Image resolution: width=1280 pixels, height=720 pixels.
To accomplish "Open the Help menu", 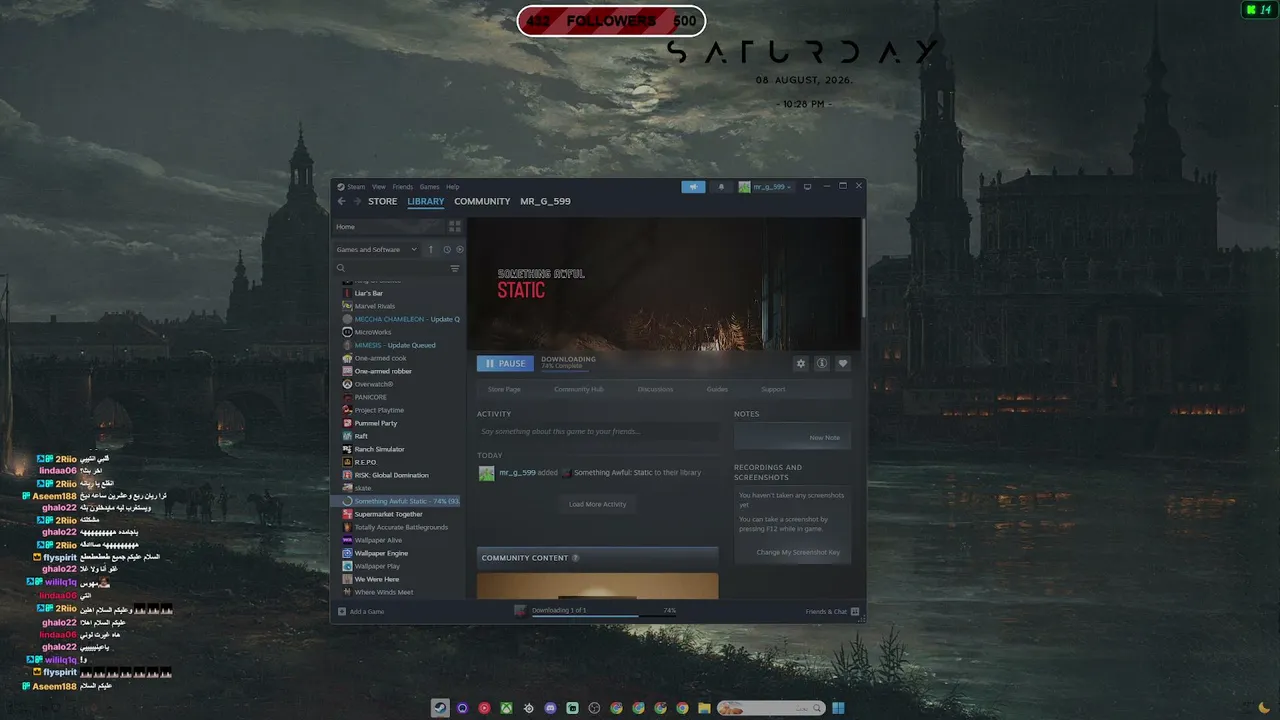I will click(x=452, y=187).
